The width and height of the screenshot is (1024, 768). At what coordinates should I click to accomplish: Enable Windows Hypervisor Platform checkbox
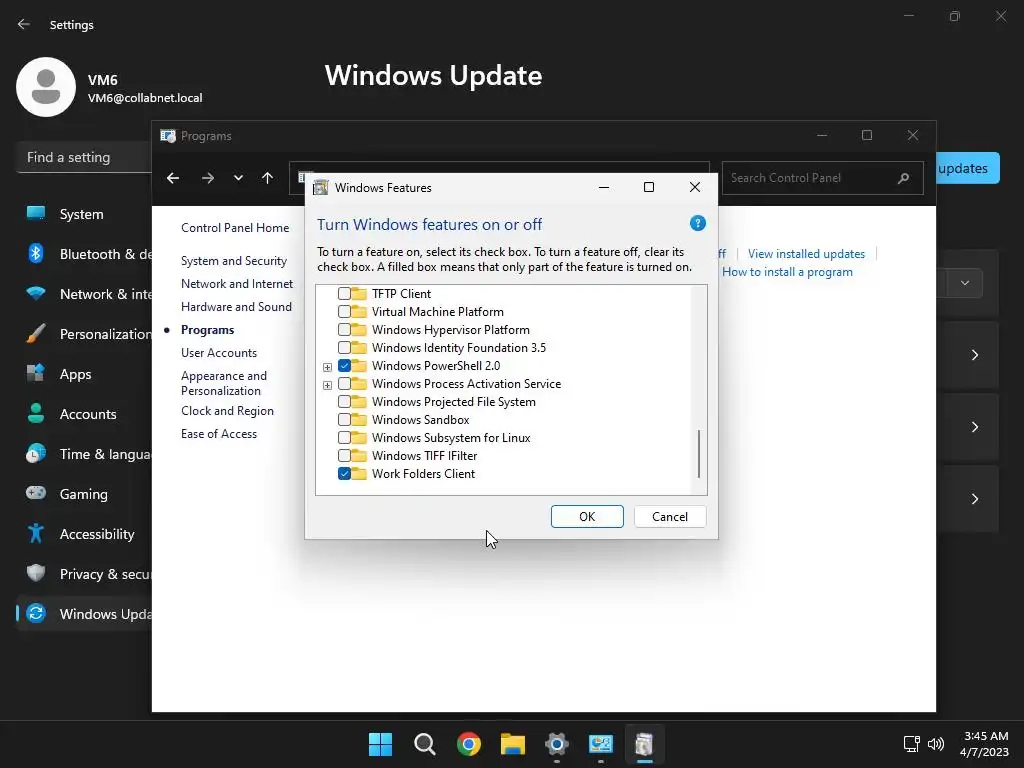(x=344, y=330)
